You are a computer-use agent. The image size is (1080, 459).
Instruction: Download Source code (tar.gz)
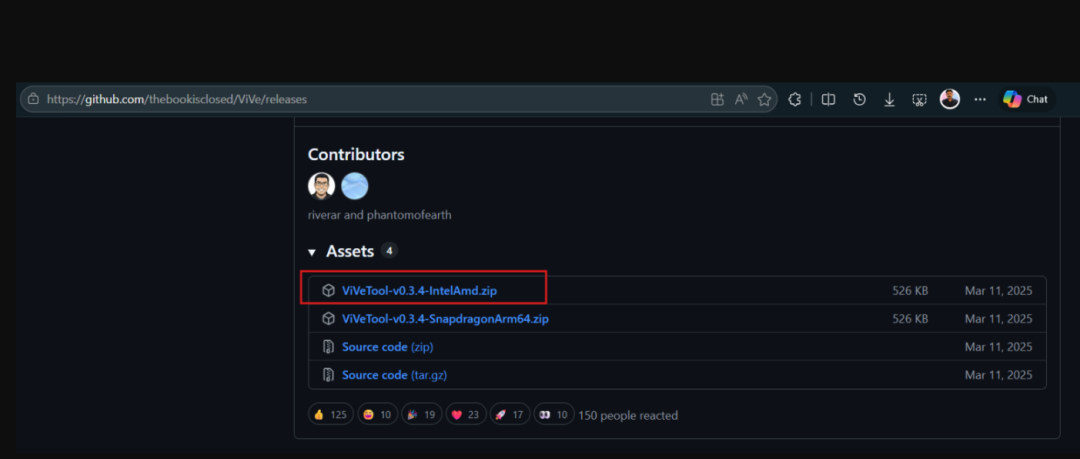395,375
